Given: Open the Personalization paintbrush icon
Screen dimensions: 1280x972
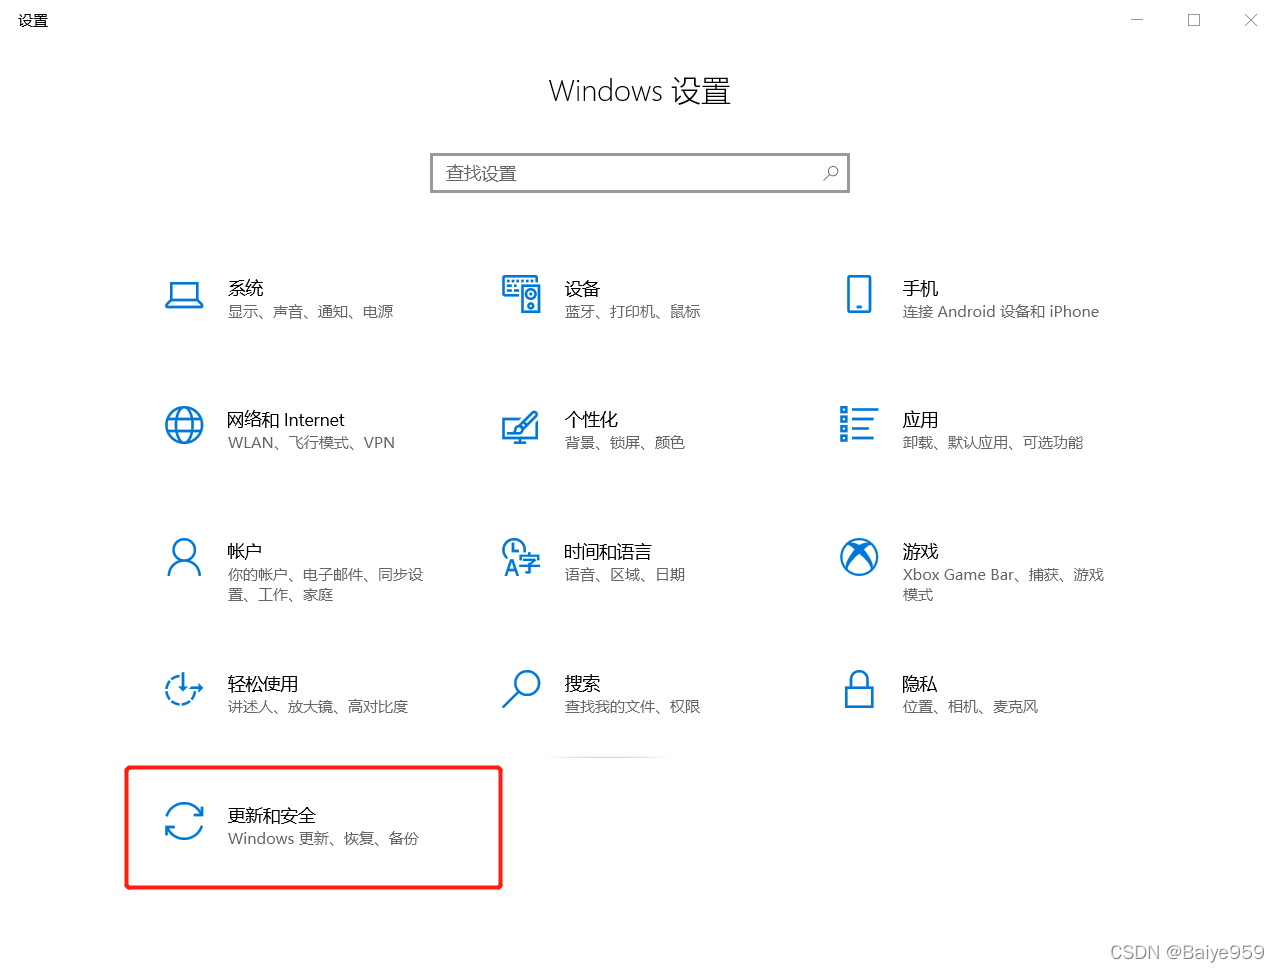Looking at the screenshot, I should tap(520, 427).
